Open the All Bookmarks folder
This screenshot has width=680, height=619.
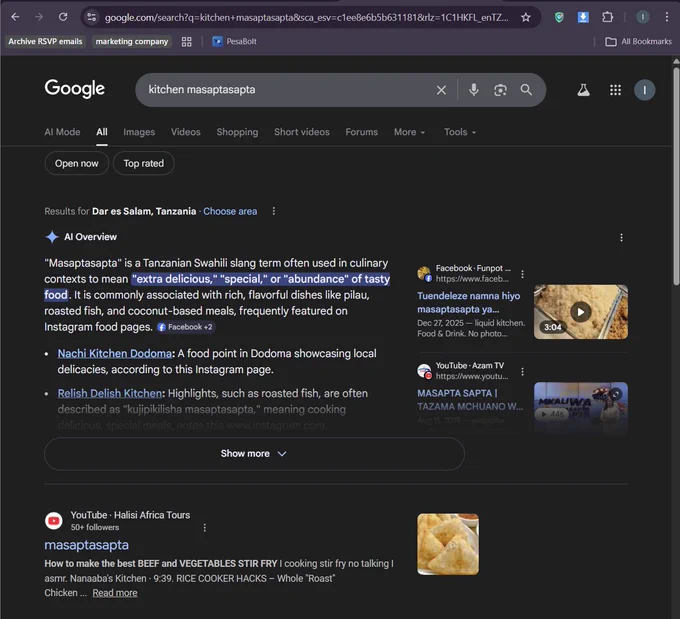click(638, 42)
